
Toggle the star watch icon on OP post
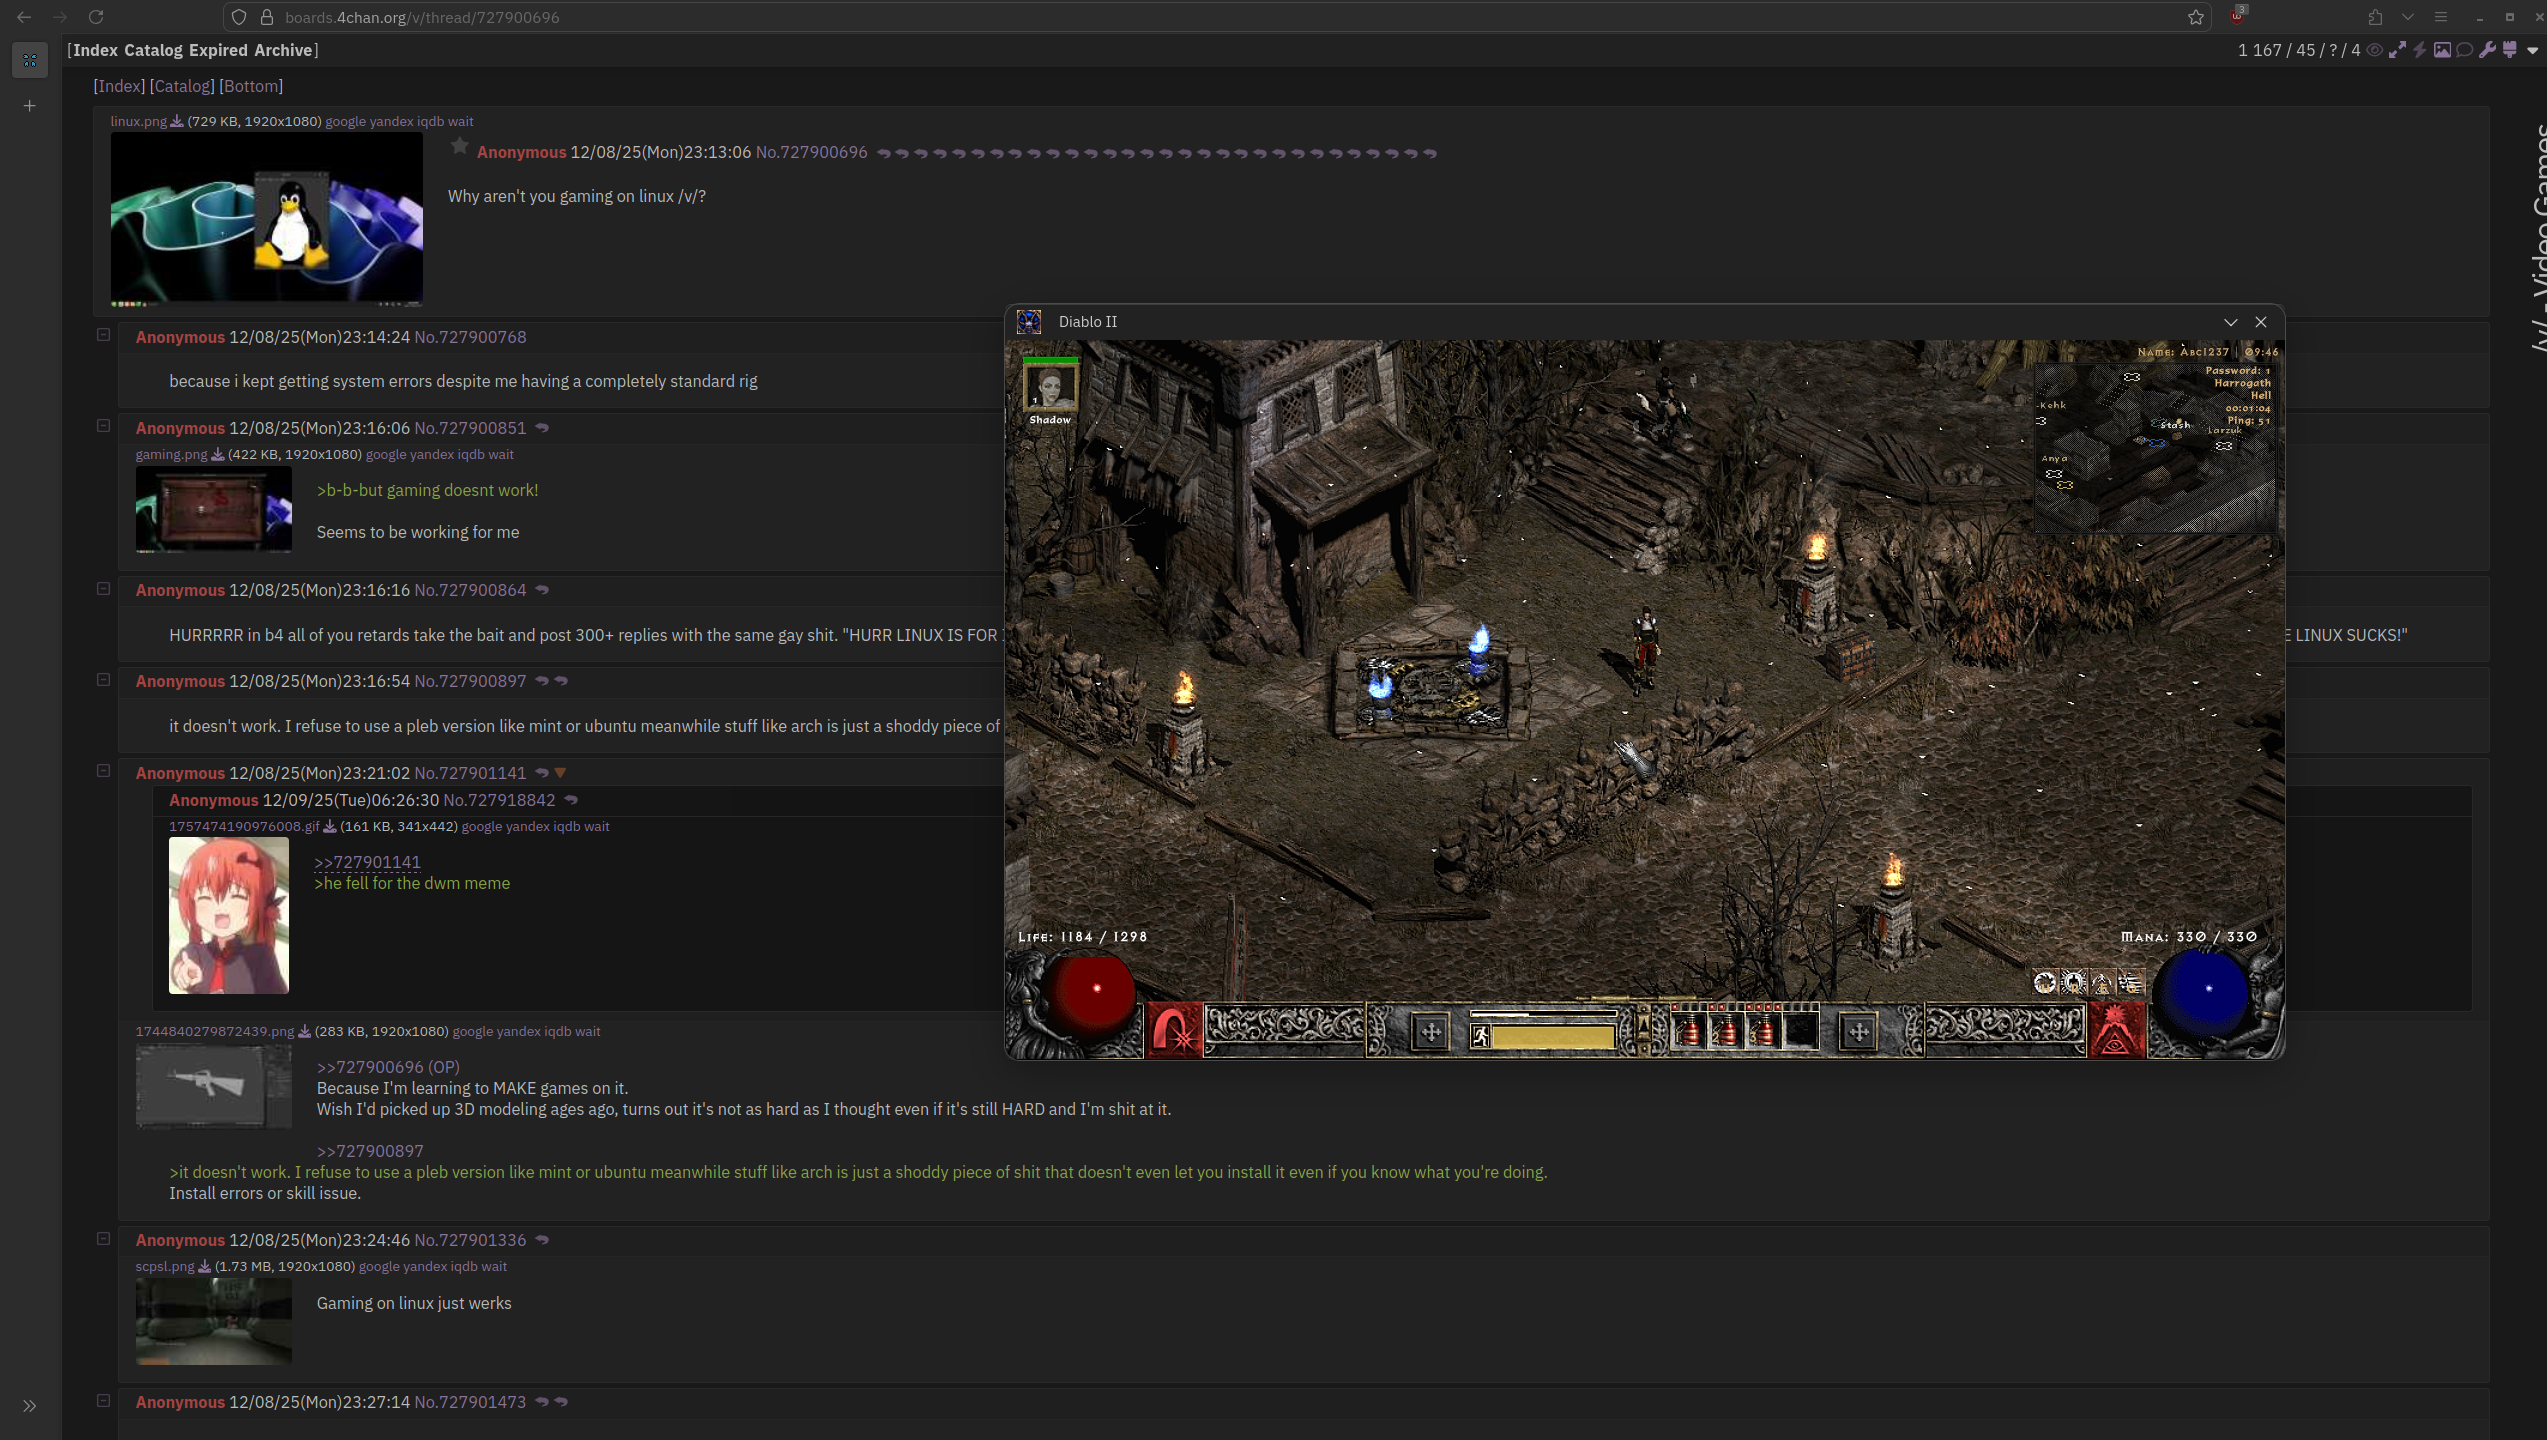459,147
